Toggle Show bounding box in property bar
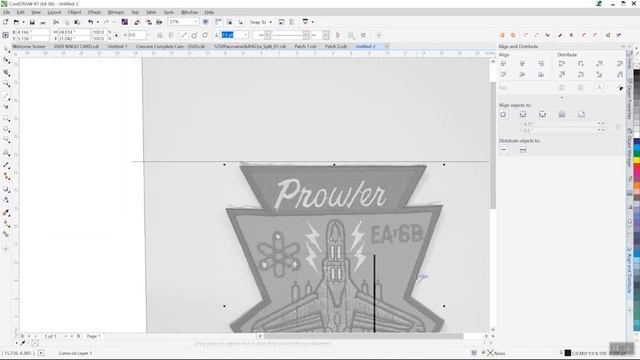The image size is (640, 360). (x=363, y=36)
